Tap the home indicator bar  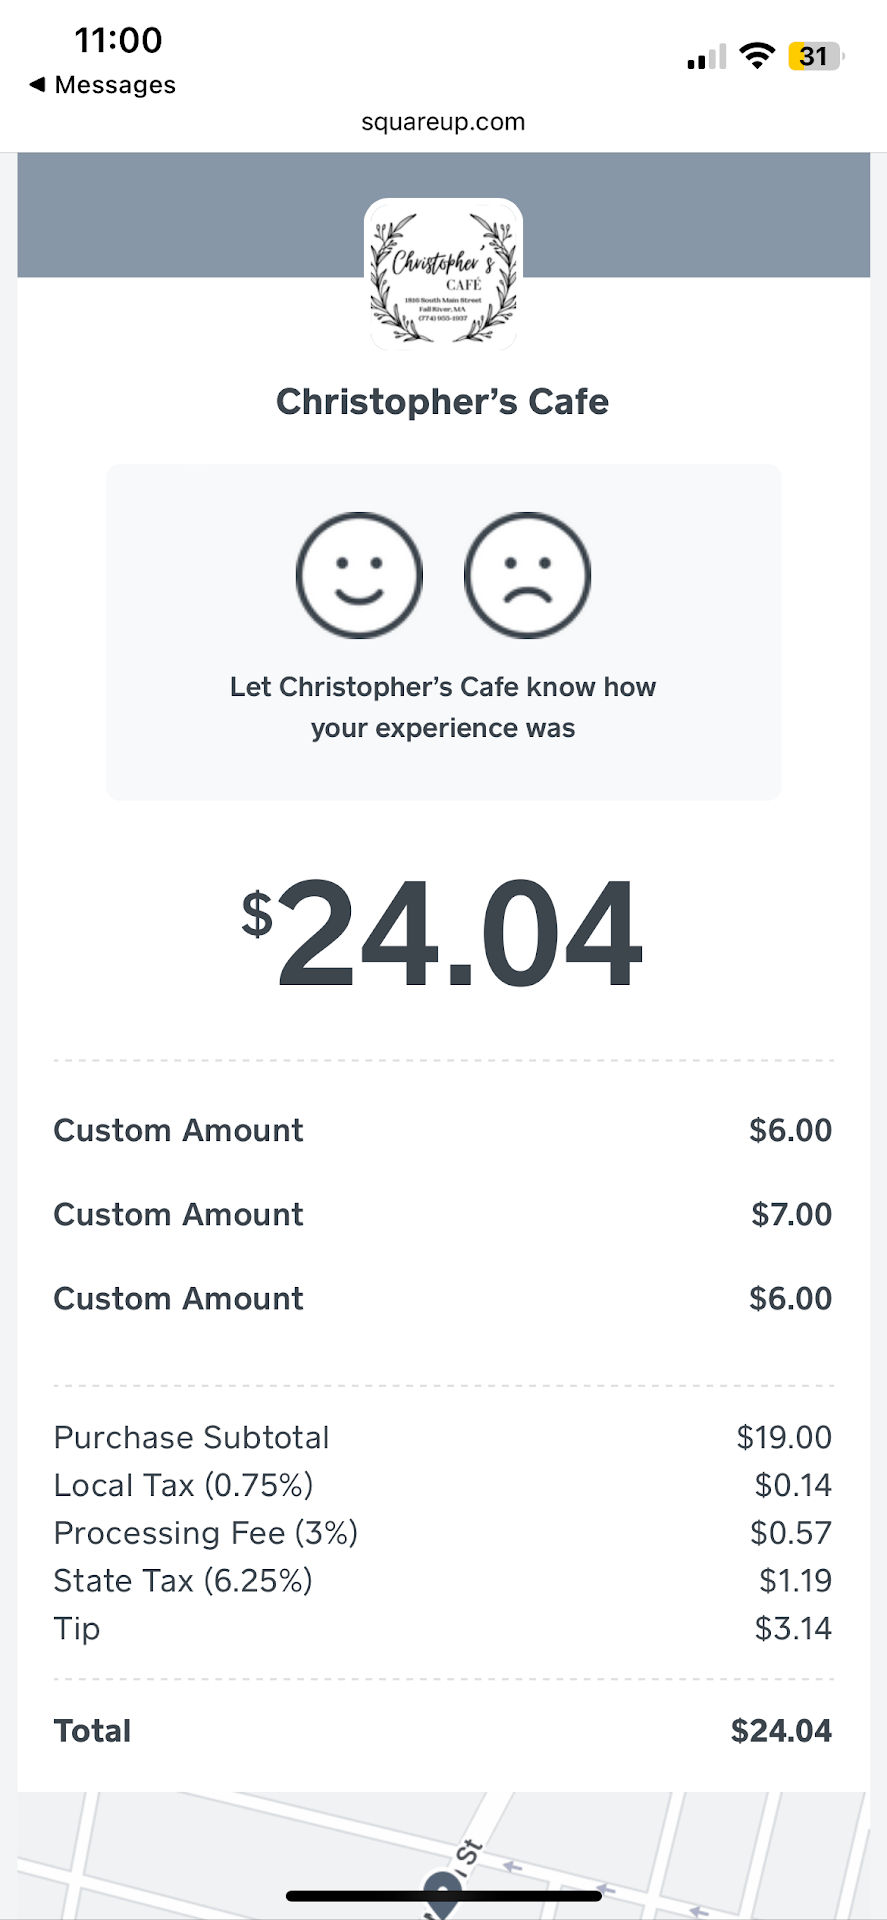click(x=443, y=1896)
